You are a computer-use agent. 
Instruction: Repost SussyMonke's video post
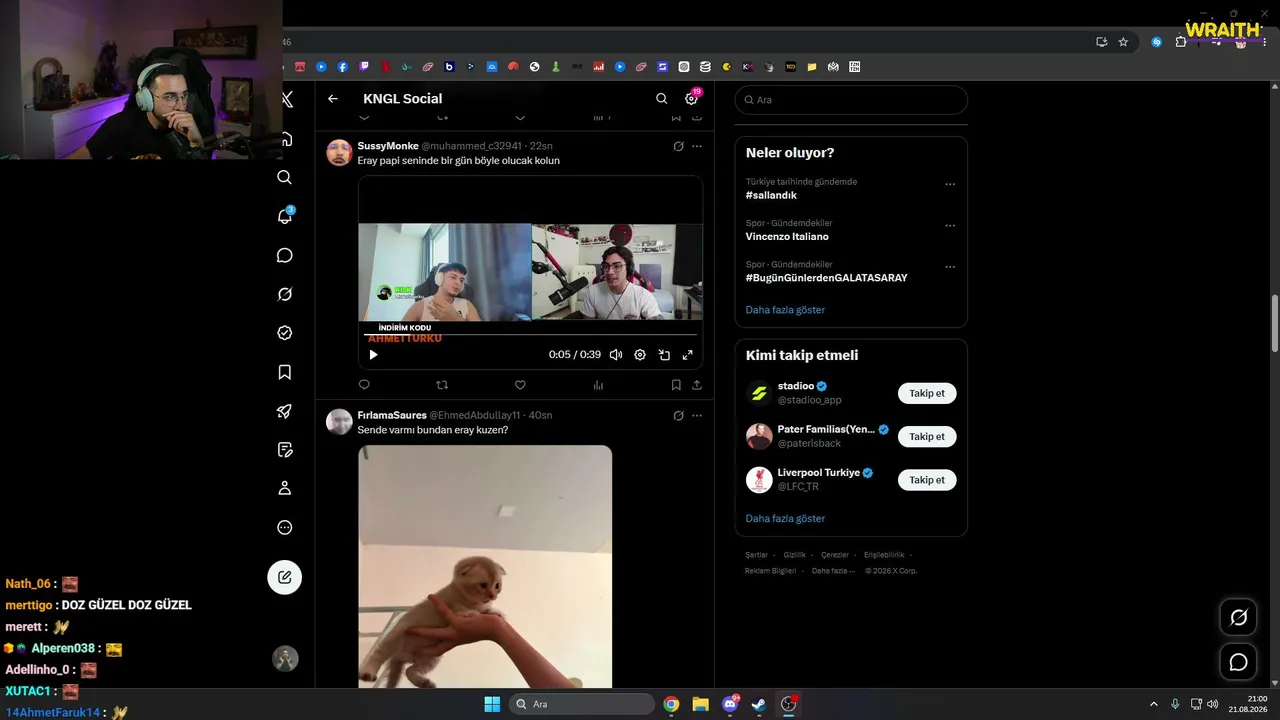point(442,385)
